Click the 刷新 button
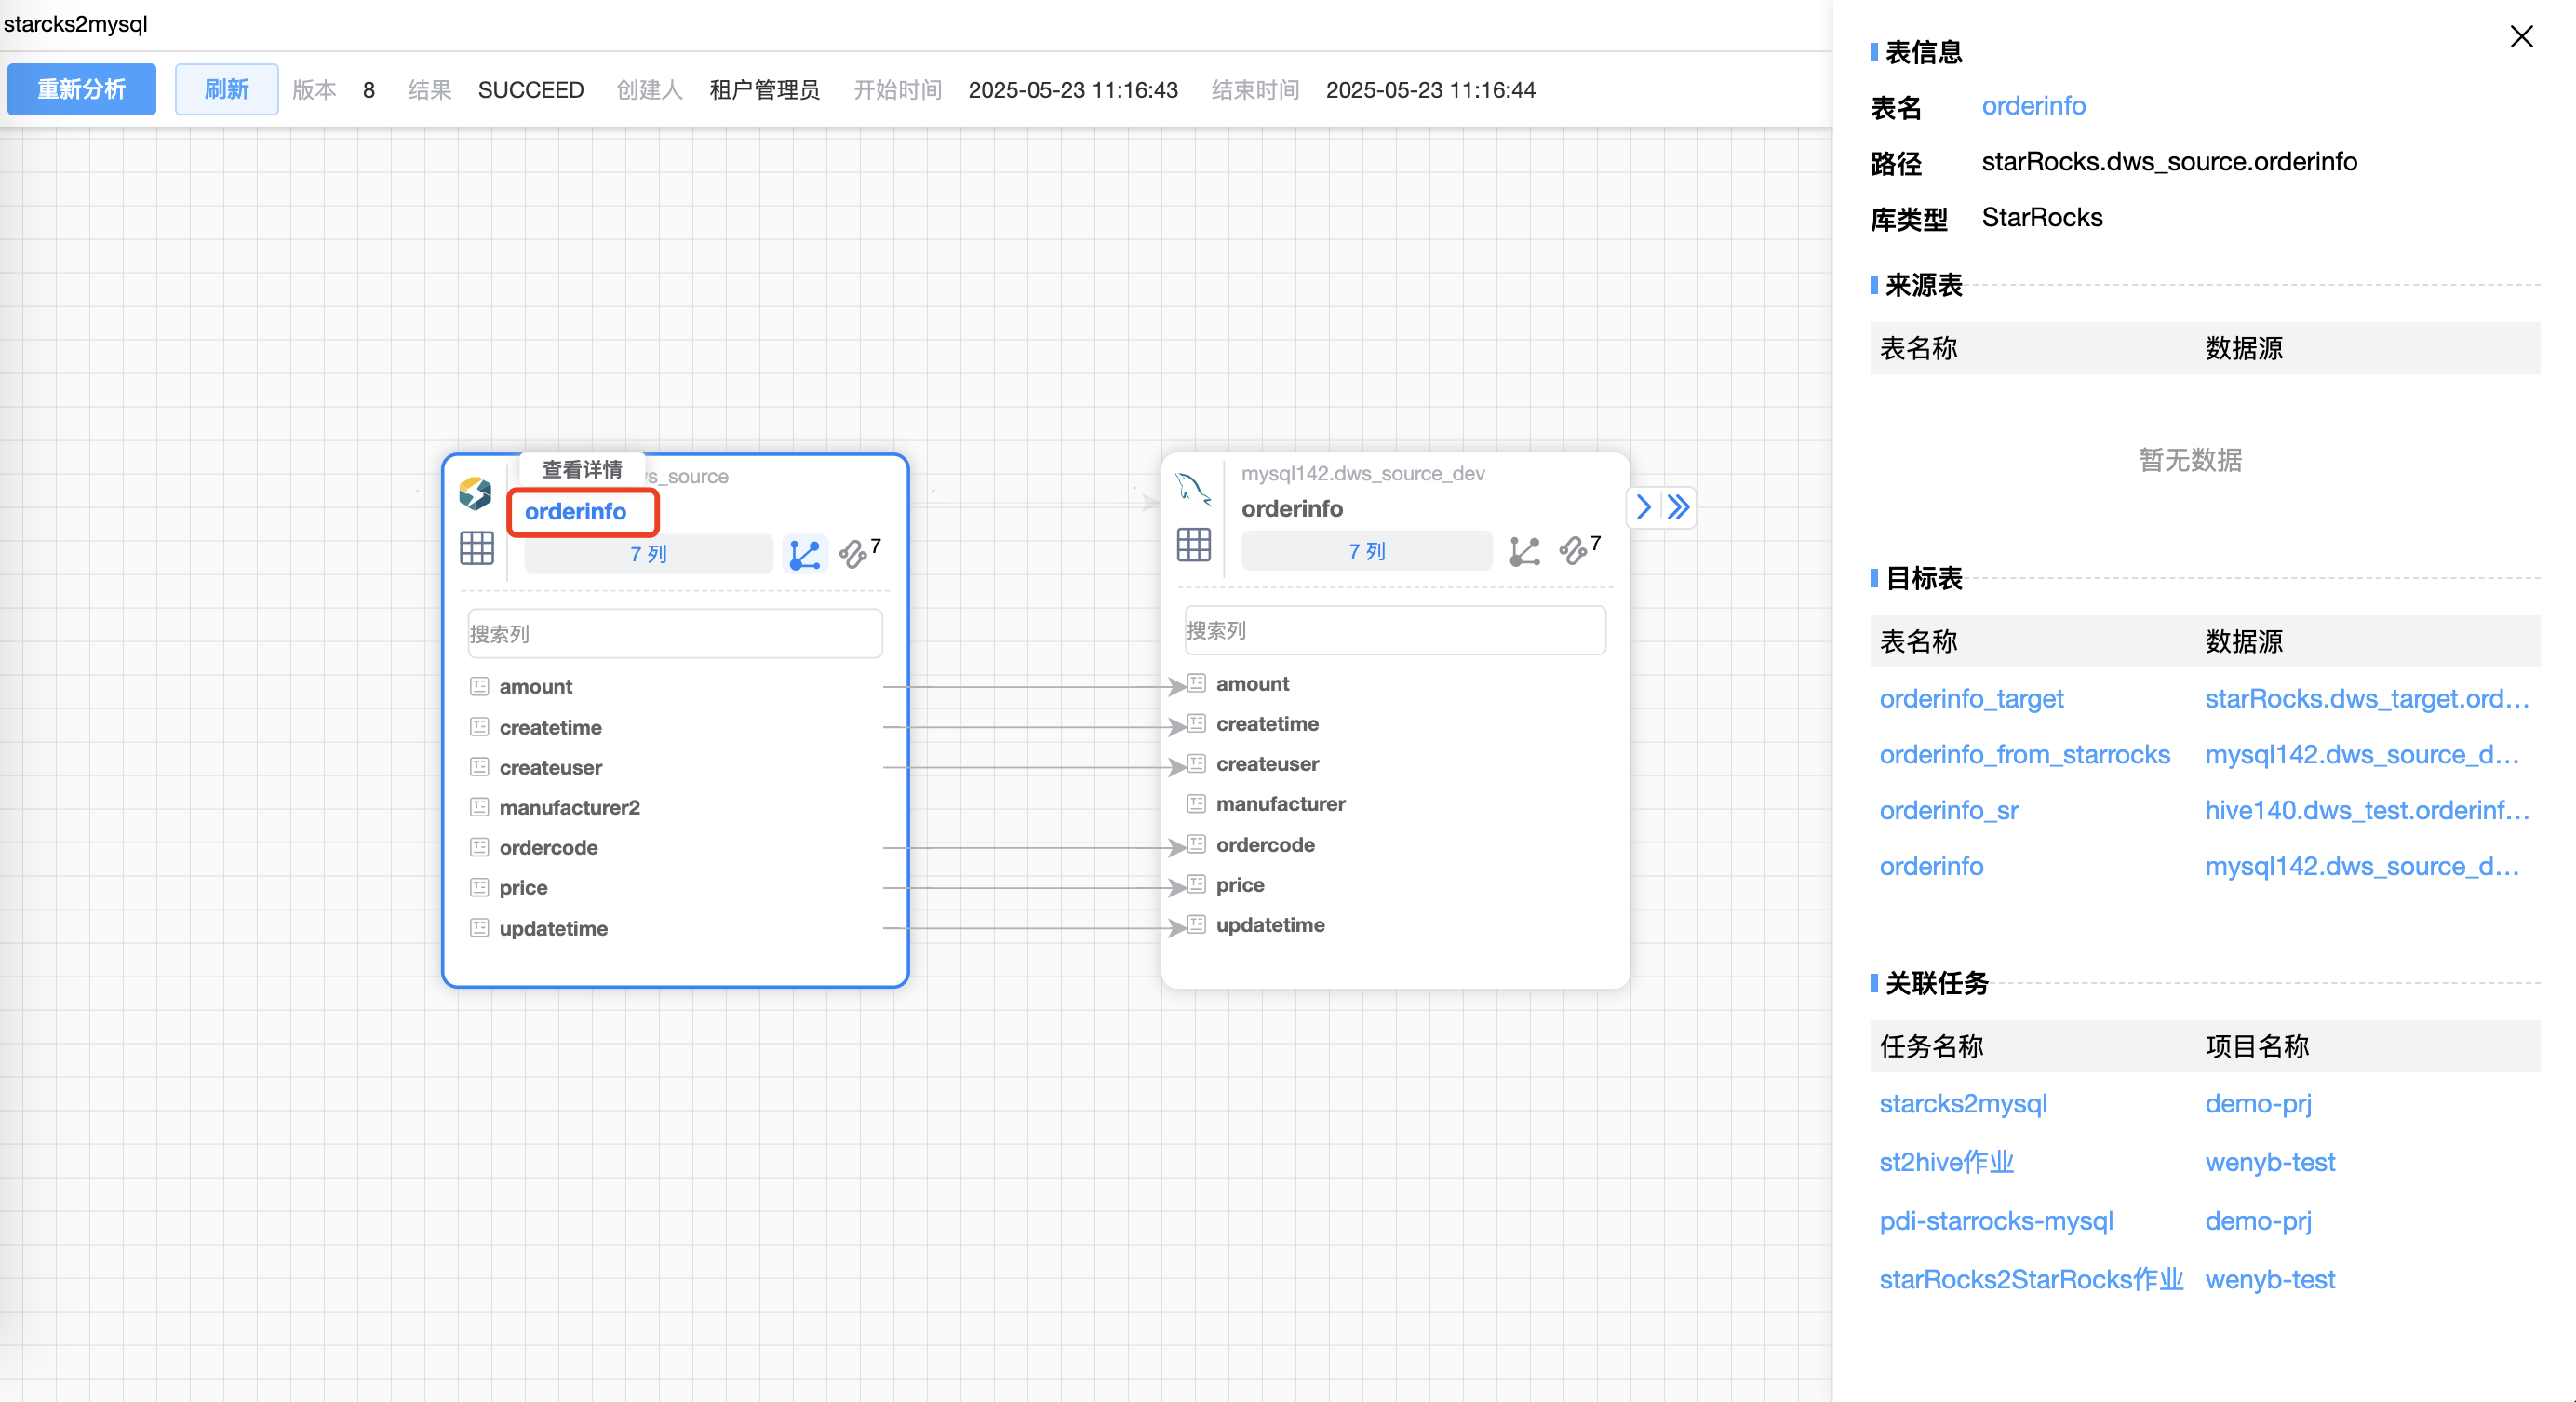 tap(226, 90)
